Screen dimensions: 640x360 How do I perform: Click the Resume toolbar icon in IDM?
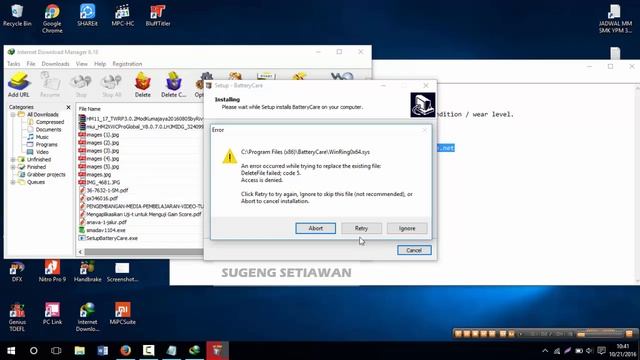click(50, 84)
